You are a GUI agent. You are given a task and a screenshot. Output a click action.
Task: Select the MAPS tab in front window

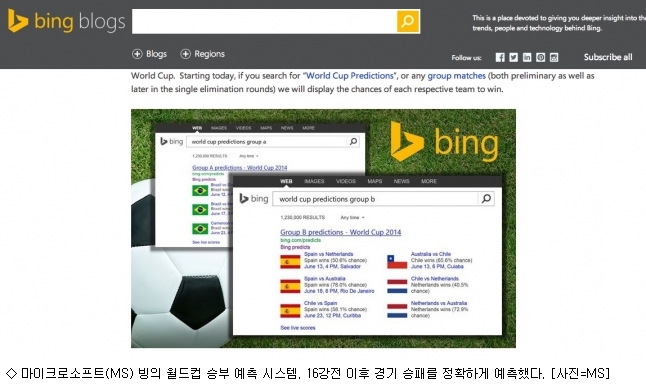click(375, 181)
